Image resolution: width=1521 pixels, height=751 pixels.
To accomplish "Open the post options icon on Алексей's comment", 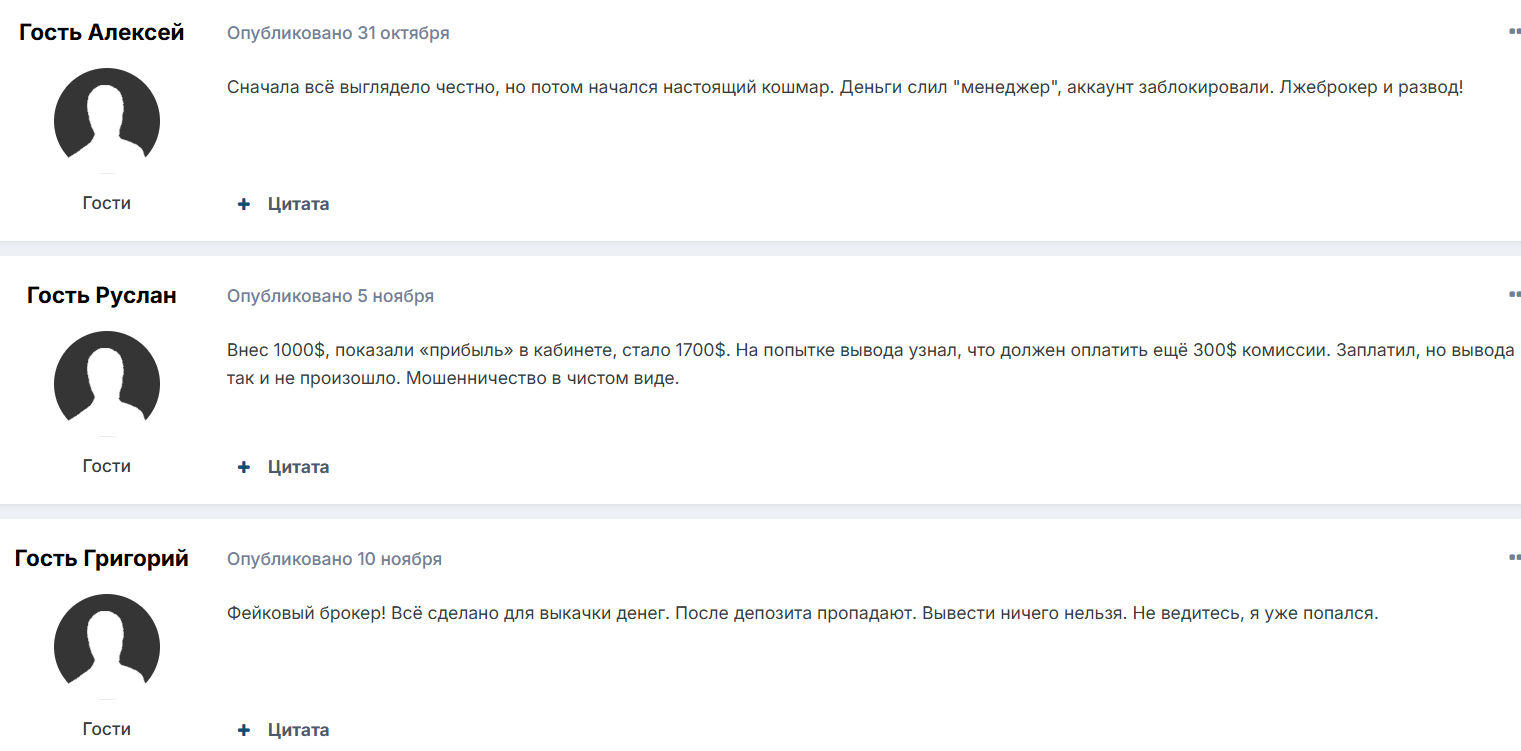I will coord(1512,30).
